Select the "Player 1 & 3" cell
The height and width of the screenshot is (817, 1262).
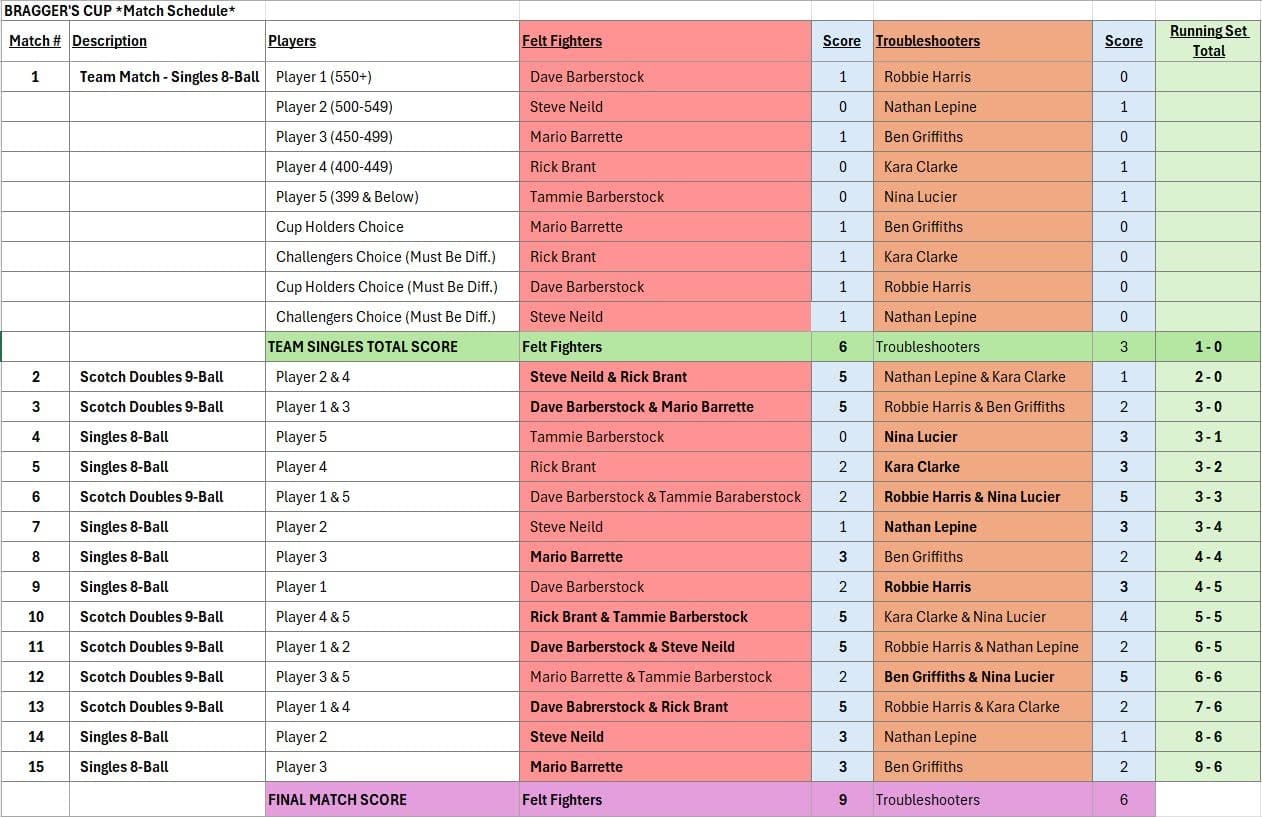point(392,407)
